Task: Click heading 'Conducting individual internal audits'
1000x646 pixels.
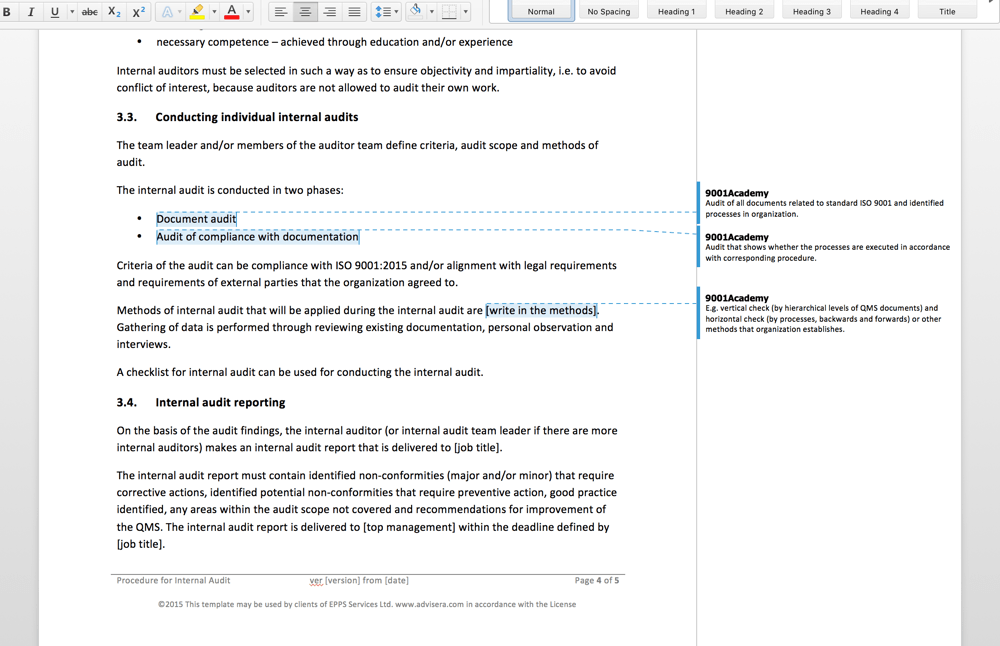Action: click(256, 117)
